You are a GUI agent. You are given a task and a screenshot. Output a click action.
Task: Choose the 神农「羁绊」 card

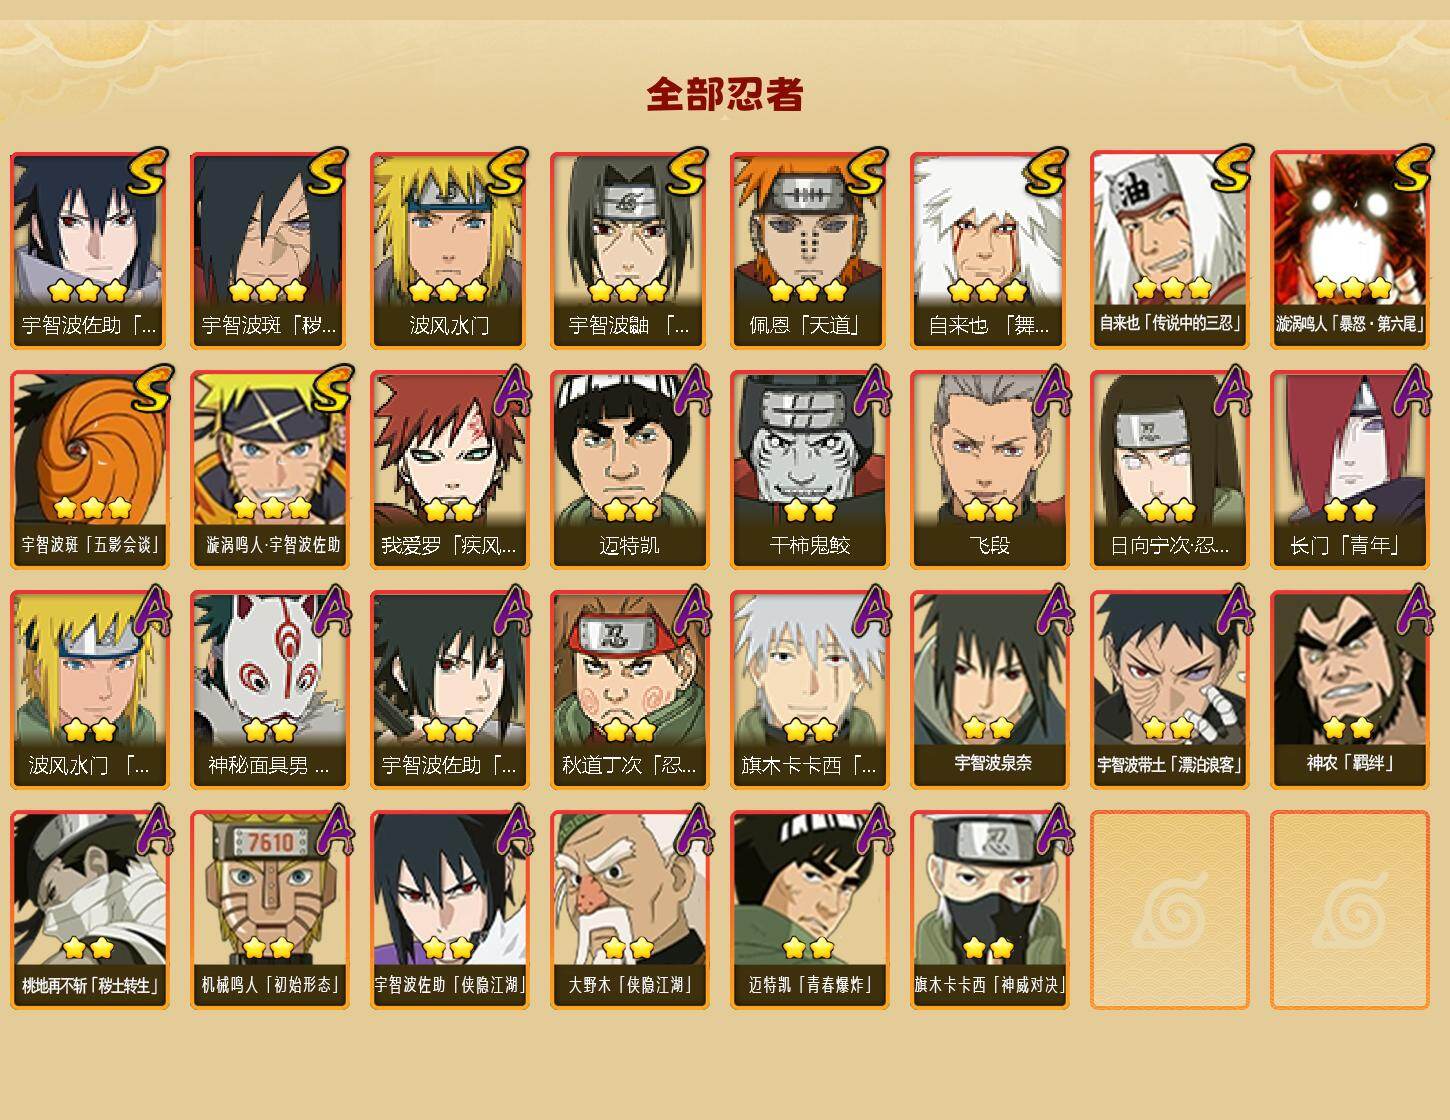click(x=1350, y=690)
